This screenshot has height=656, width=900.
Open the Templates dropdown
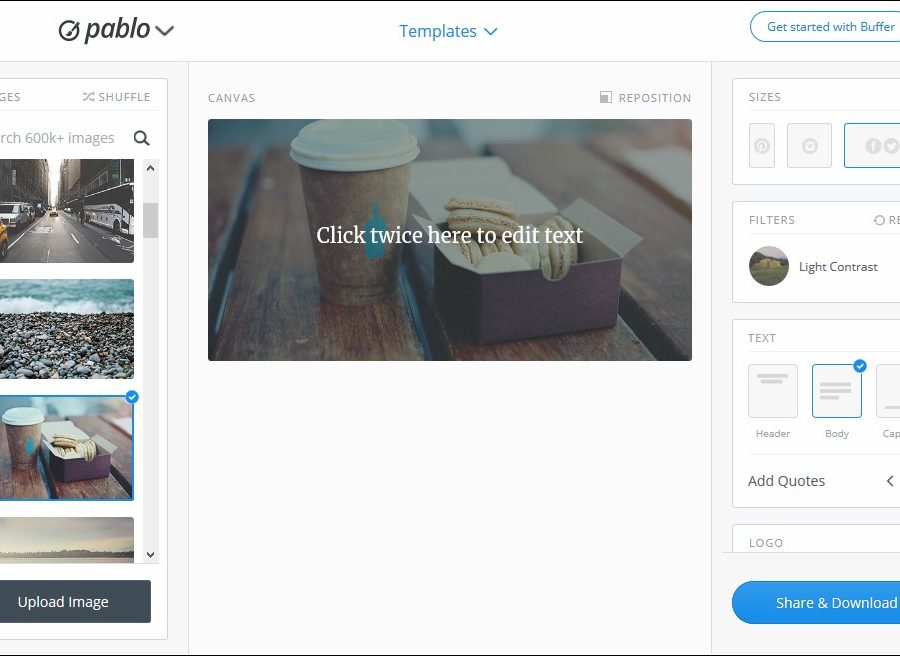point(448,31)
